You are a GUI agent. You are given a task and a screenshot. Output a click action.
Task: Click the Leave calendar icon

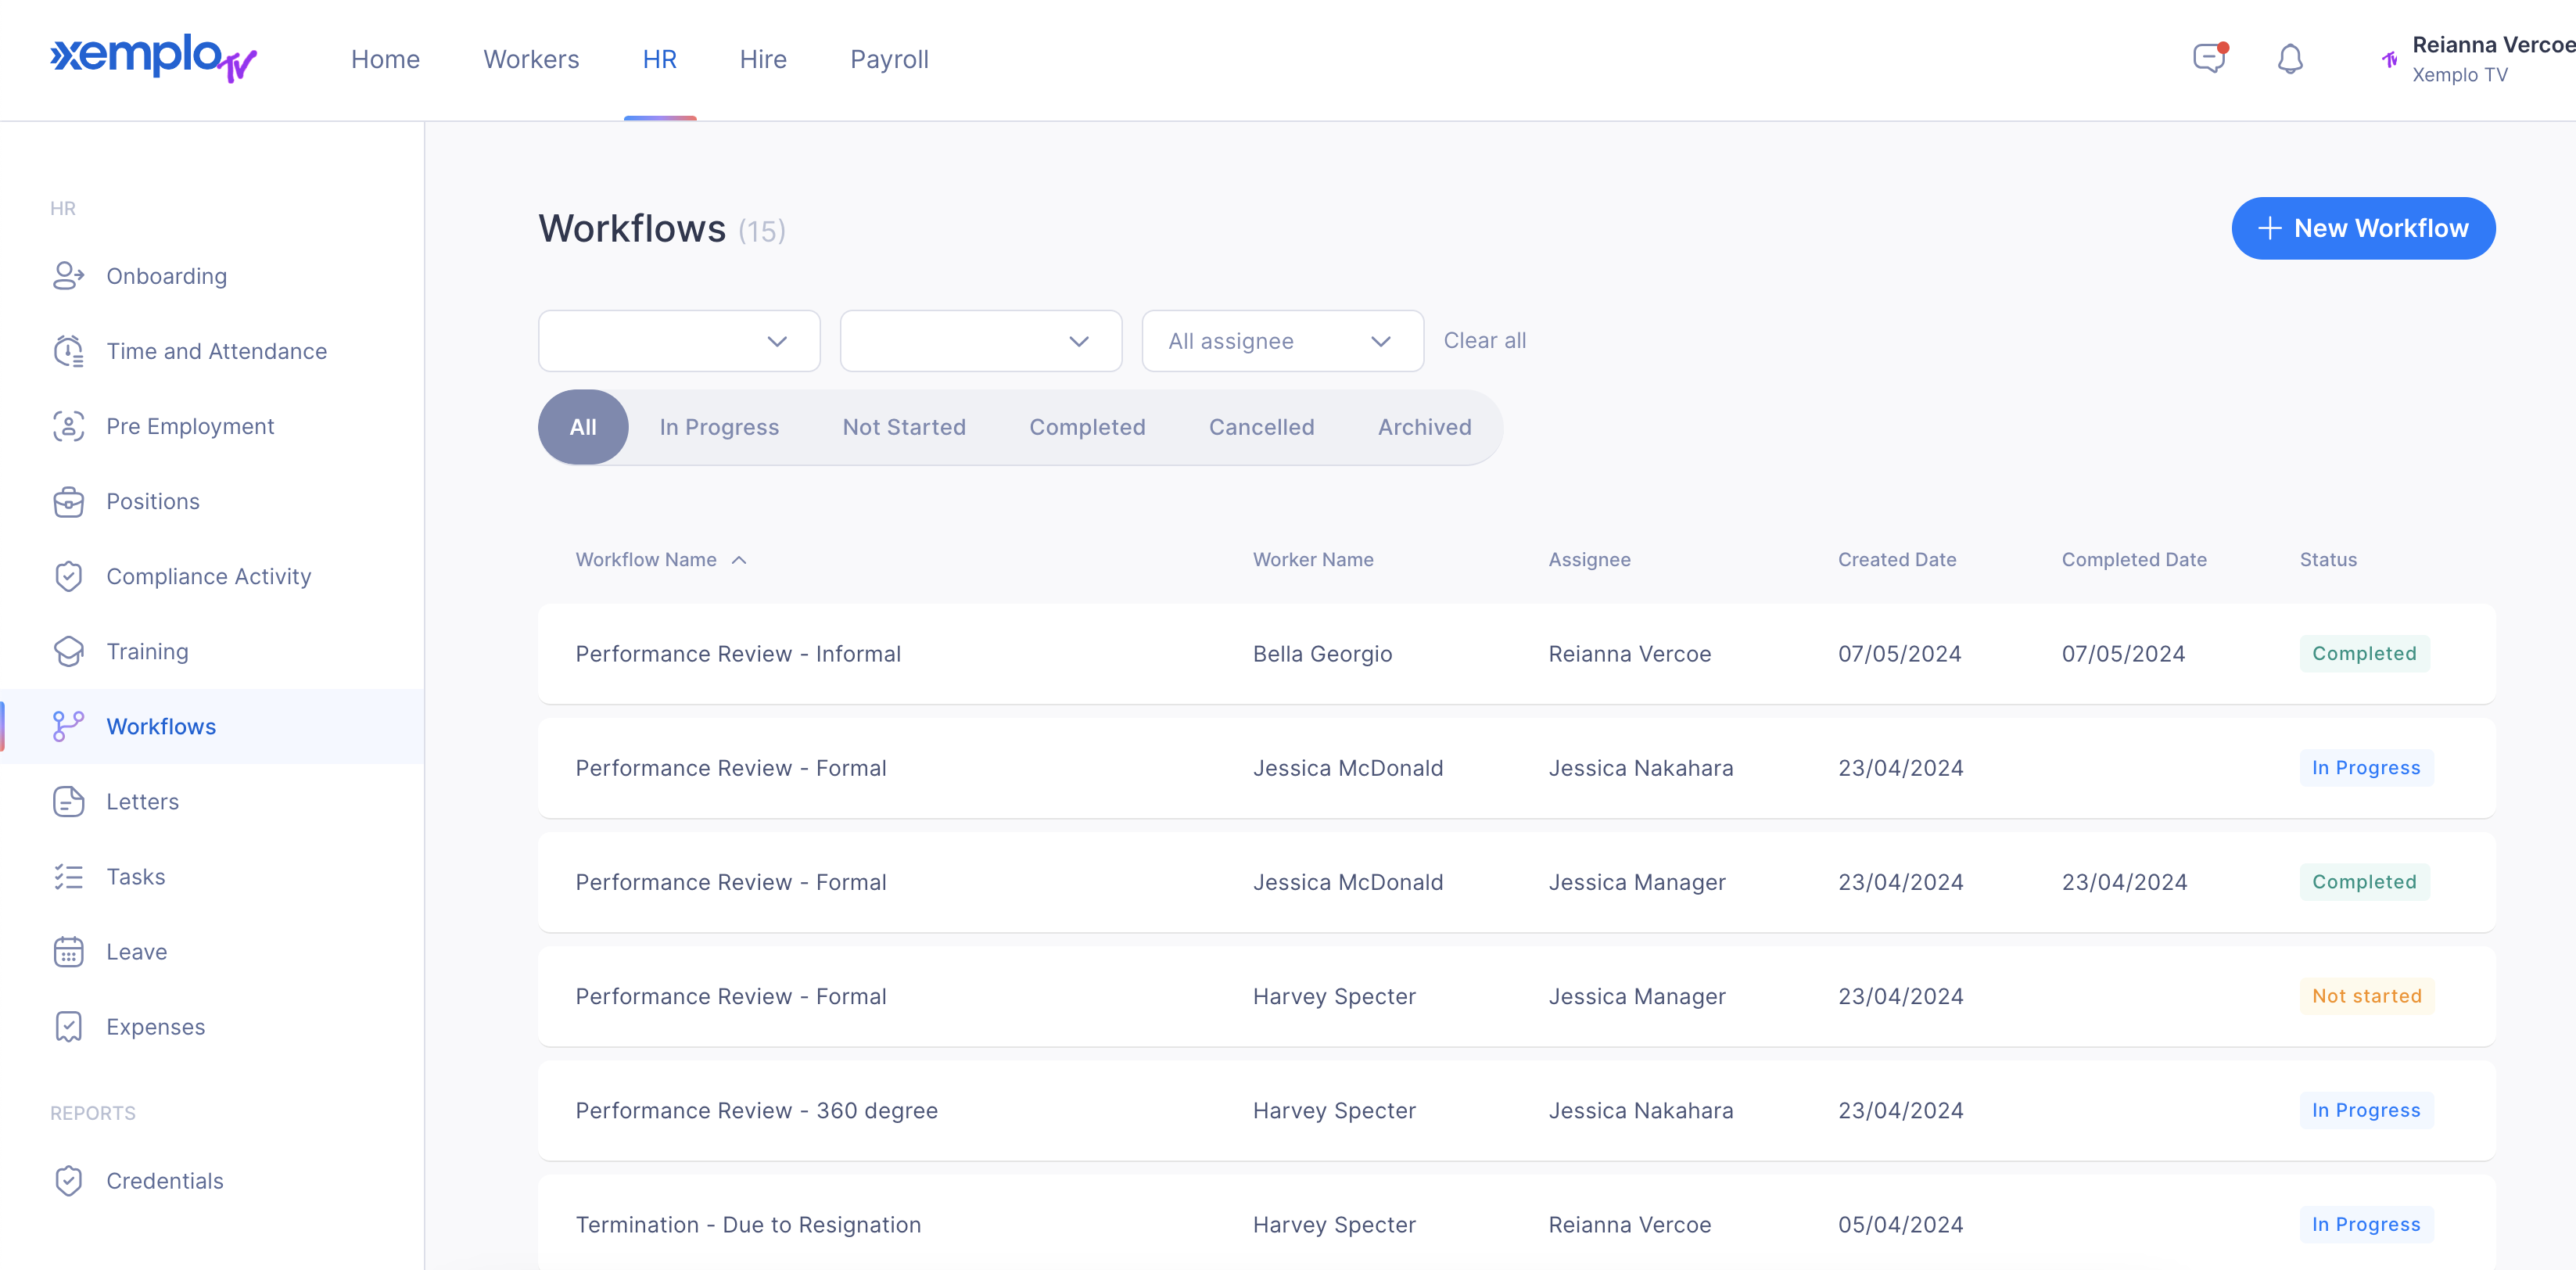point(68,951)
